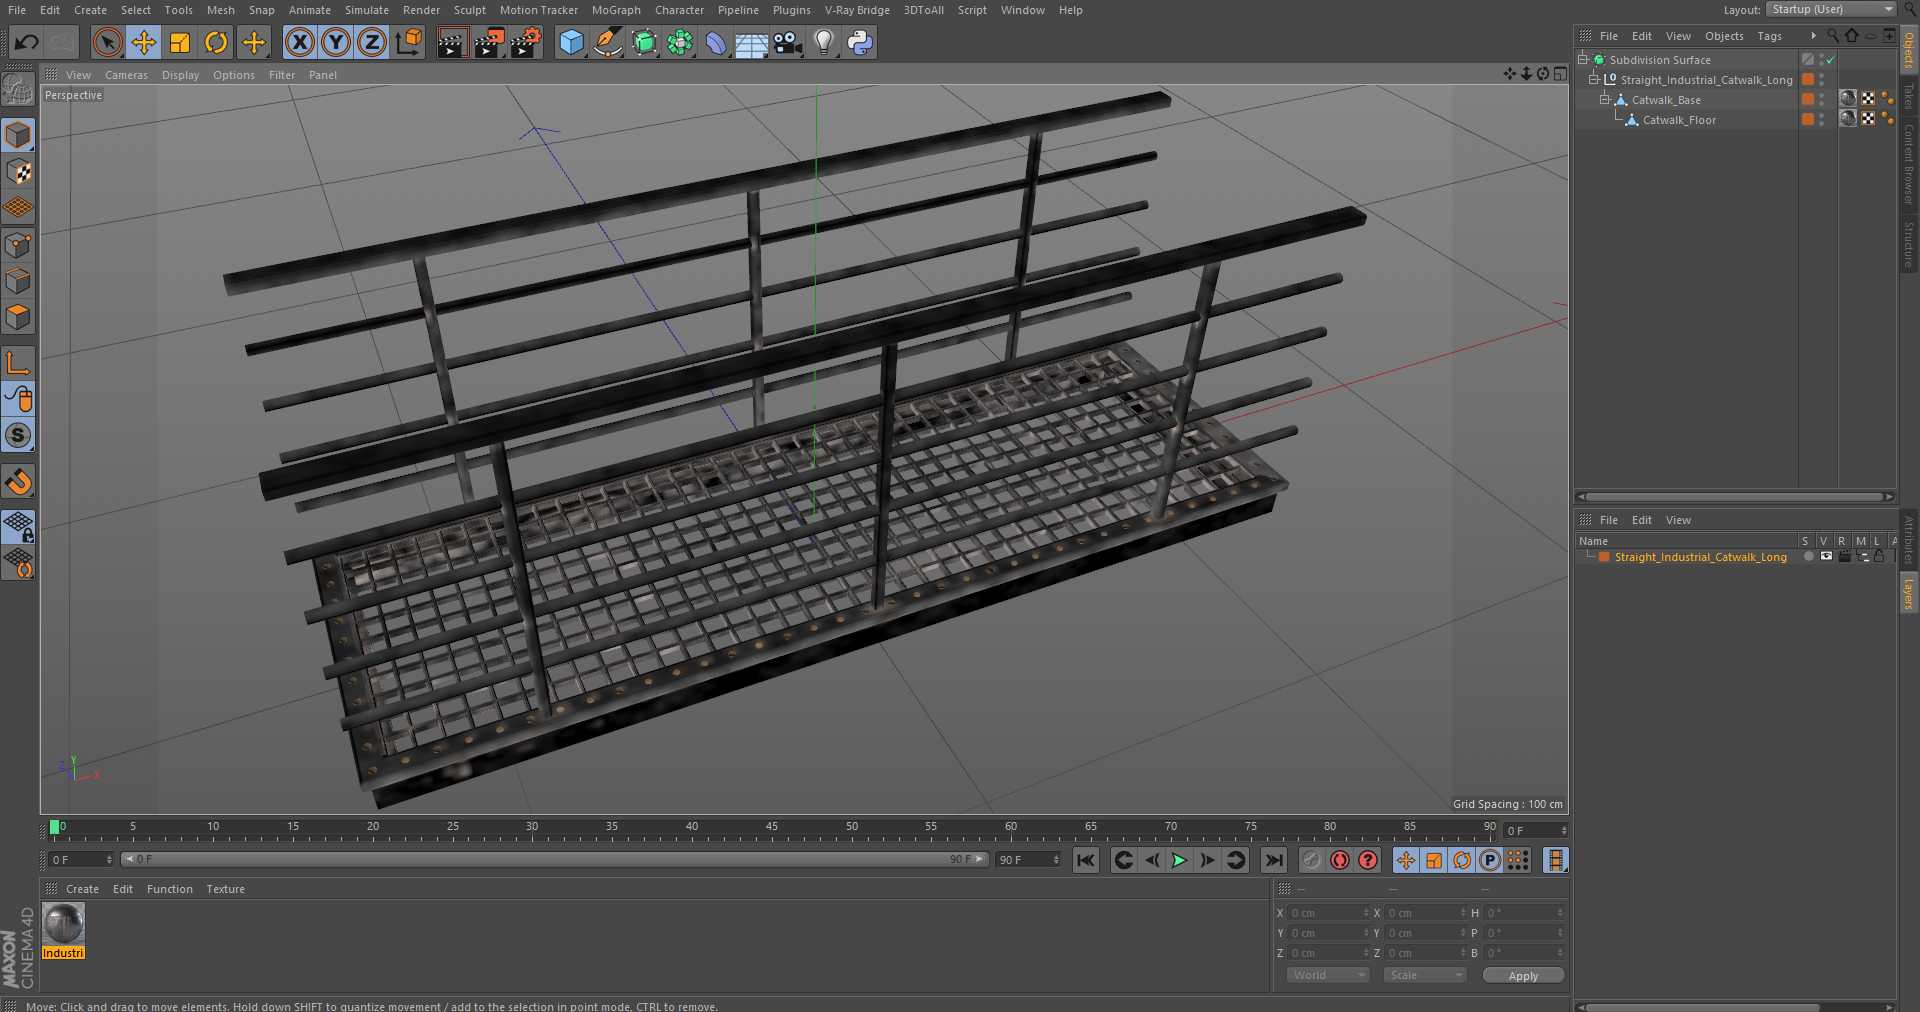Toggle Y axis lock
This screenshot has height=1012, width=1920.
[x=336, y=42]
